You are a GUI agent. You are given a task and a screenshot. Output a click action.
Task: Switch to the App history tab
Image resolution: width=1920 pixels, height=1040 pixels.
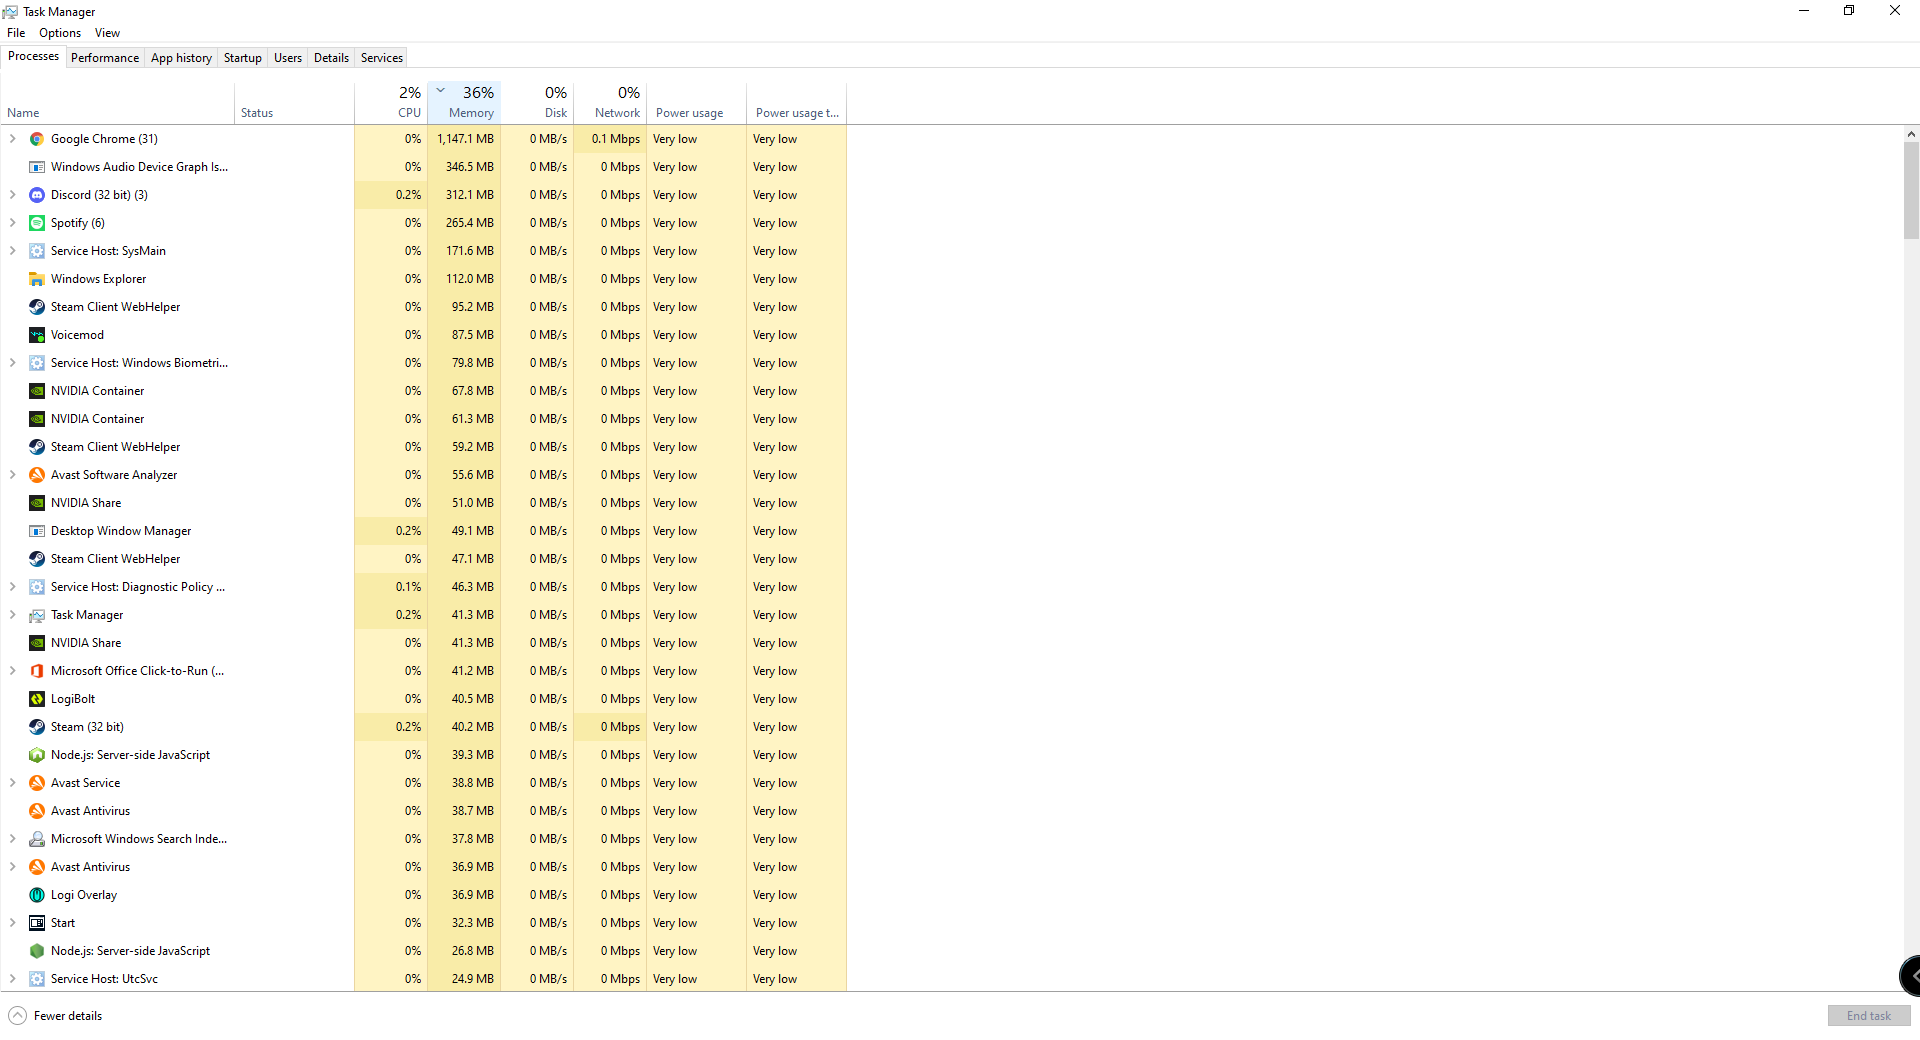[x=181, y=58]
